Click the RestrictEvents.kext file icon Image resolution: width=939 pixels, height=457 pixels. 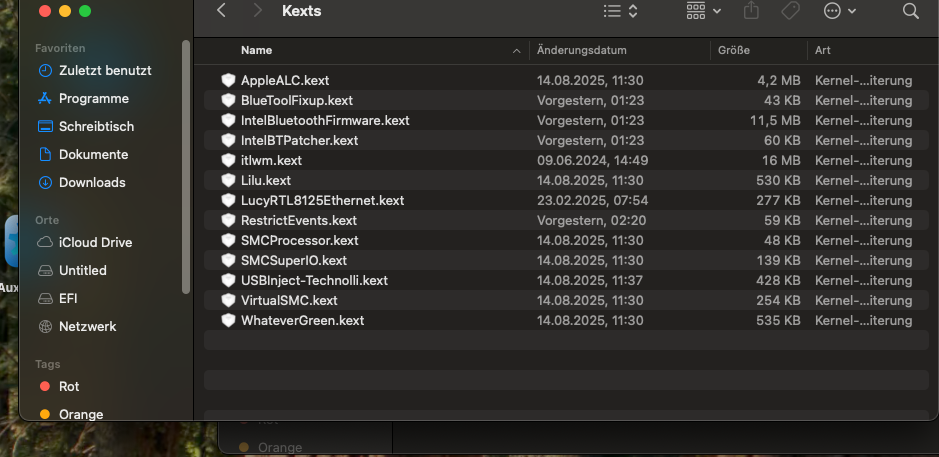(228, 220)
